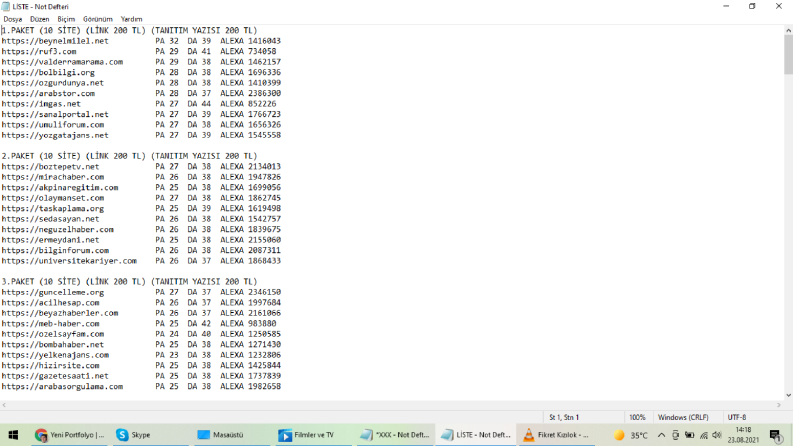Open the volume tray icon
Image resolution: width=793 pixels, height=446 pixels.
point(717,435)
